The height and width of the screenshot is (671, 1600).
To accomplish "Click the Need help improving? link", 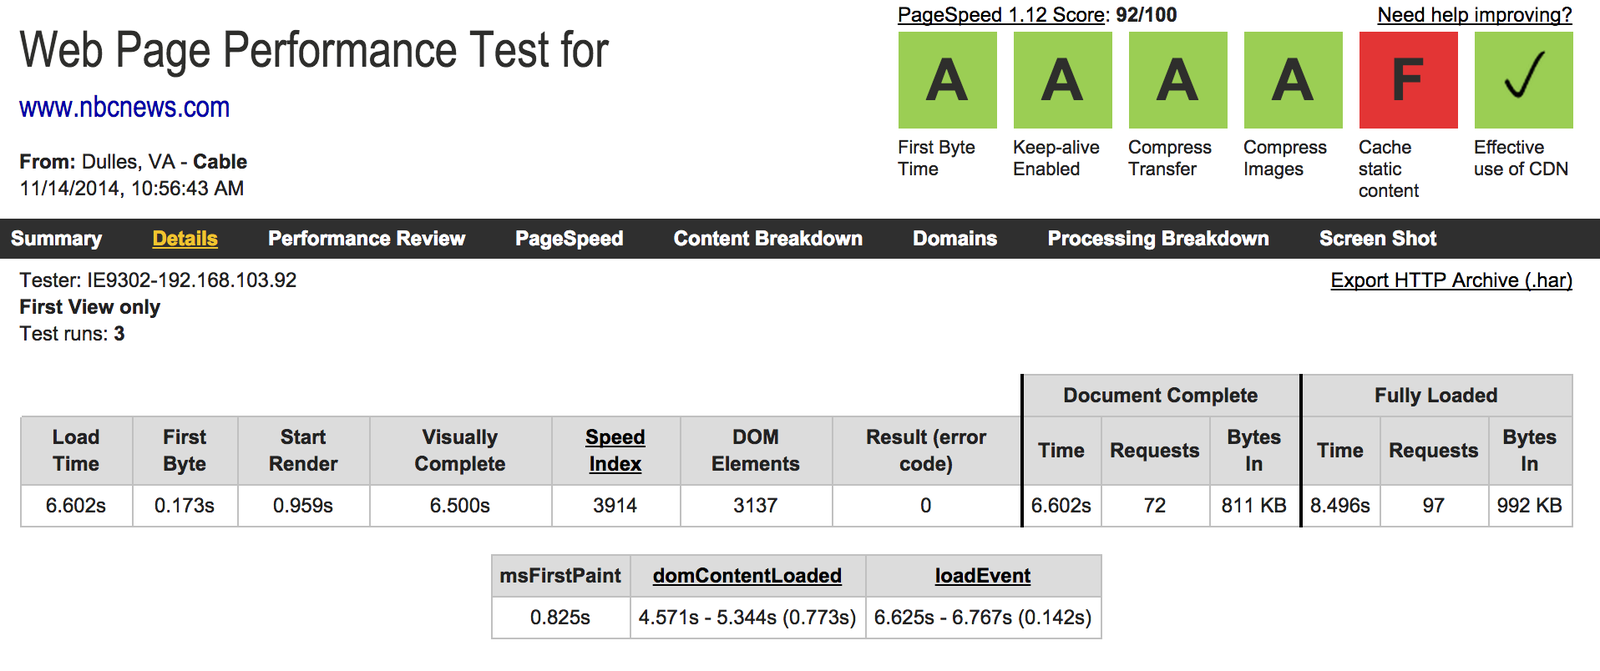I will coord(1474,15).
